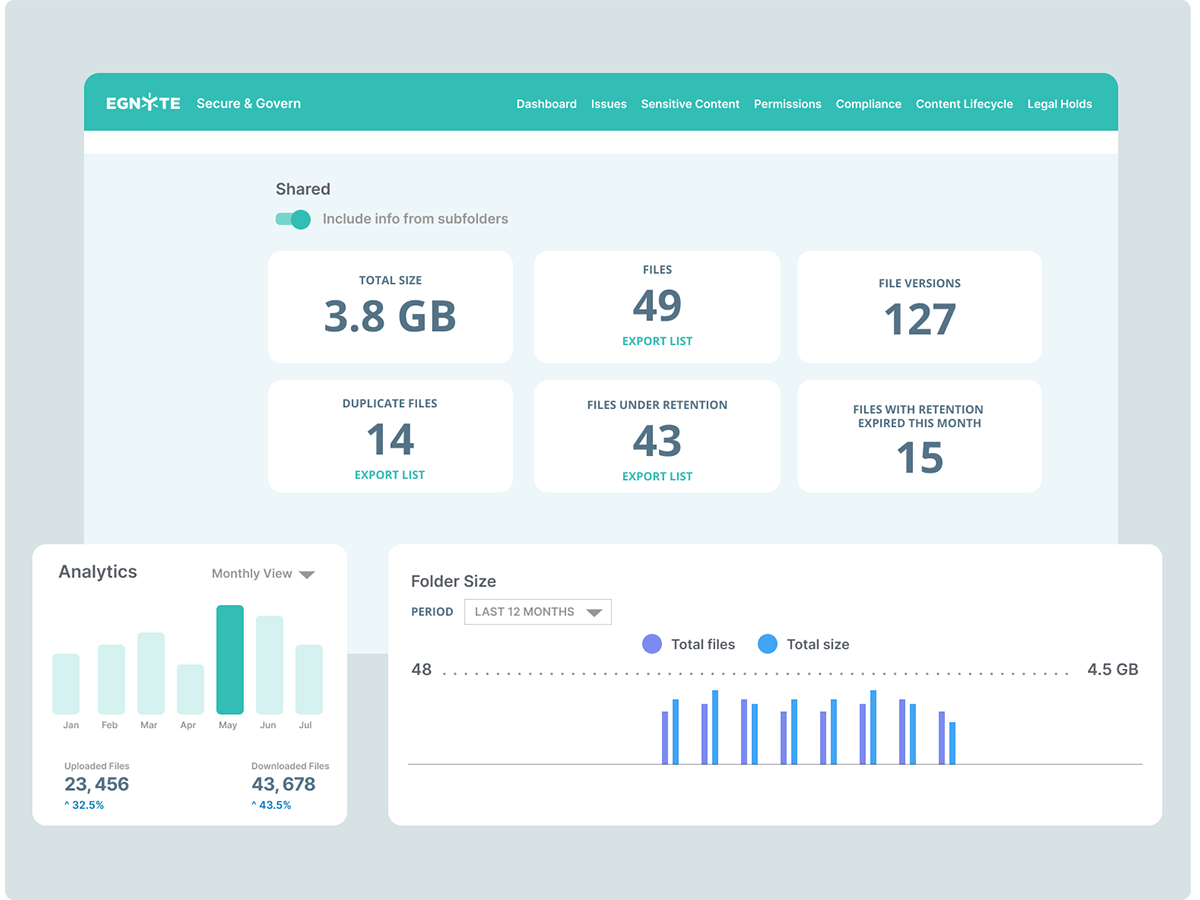The image size is (1200, 900).
Task: Navigate to the Compliance page
Action: pos(868,103)
